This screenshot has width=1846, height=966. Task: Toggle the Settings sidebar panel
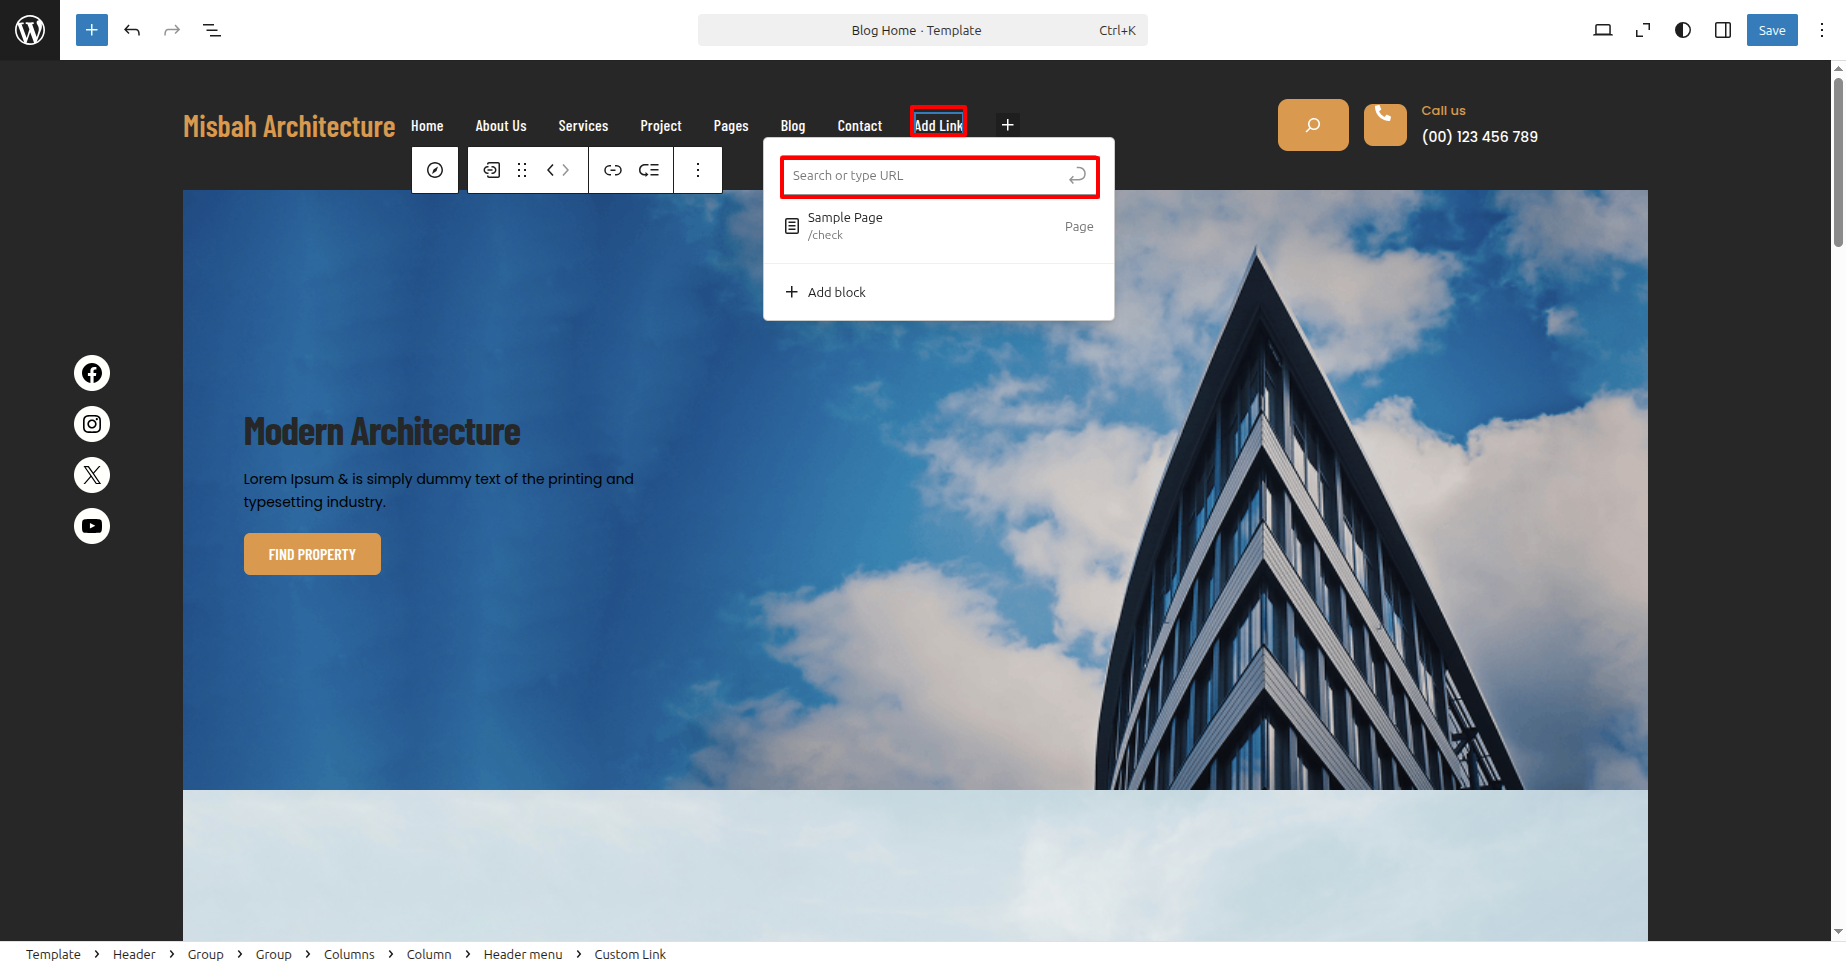click(1723, 30)
